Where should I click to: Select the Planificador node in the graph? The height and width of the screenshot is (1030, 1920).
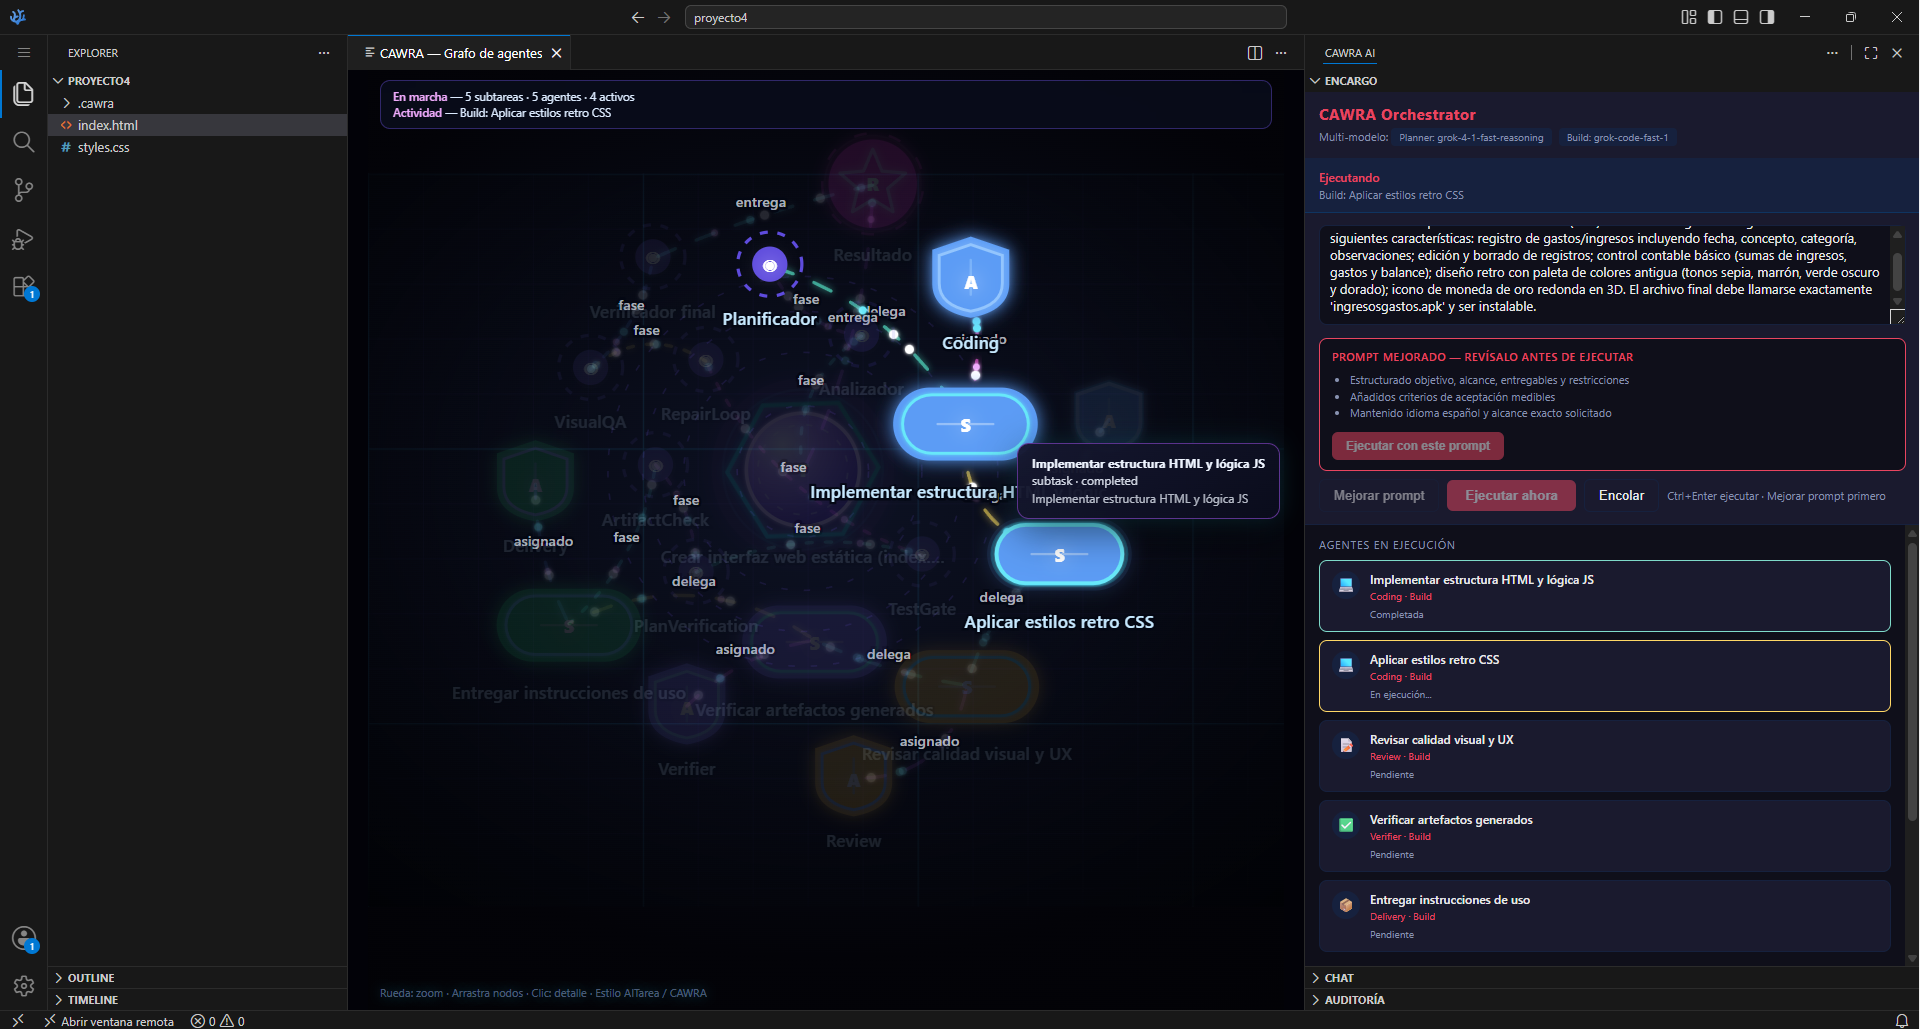pyautogui.click(x=769, y=265)
